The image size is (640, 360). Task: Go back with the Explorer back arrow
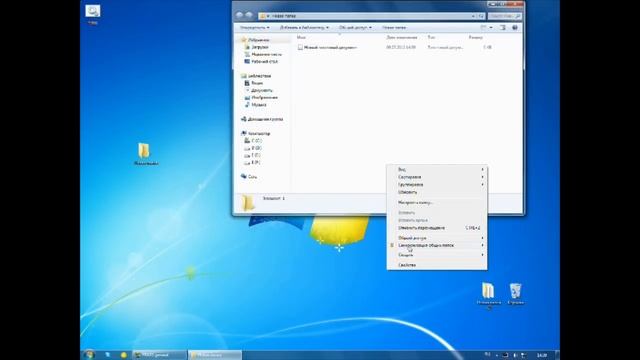click(240, 16)
